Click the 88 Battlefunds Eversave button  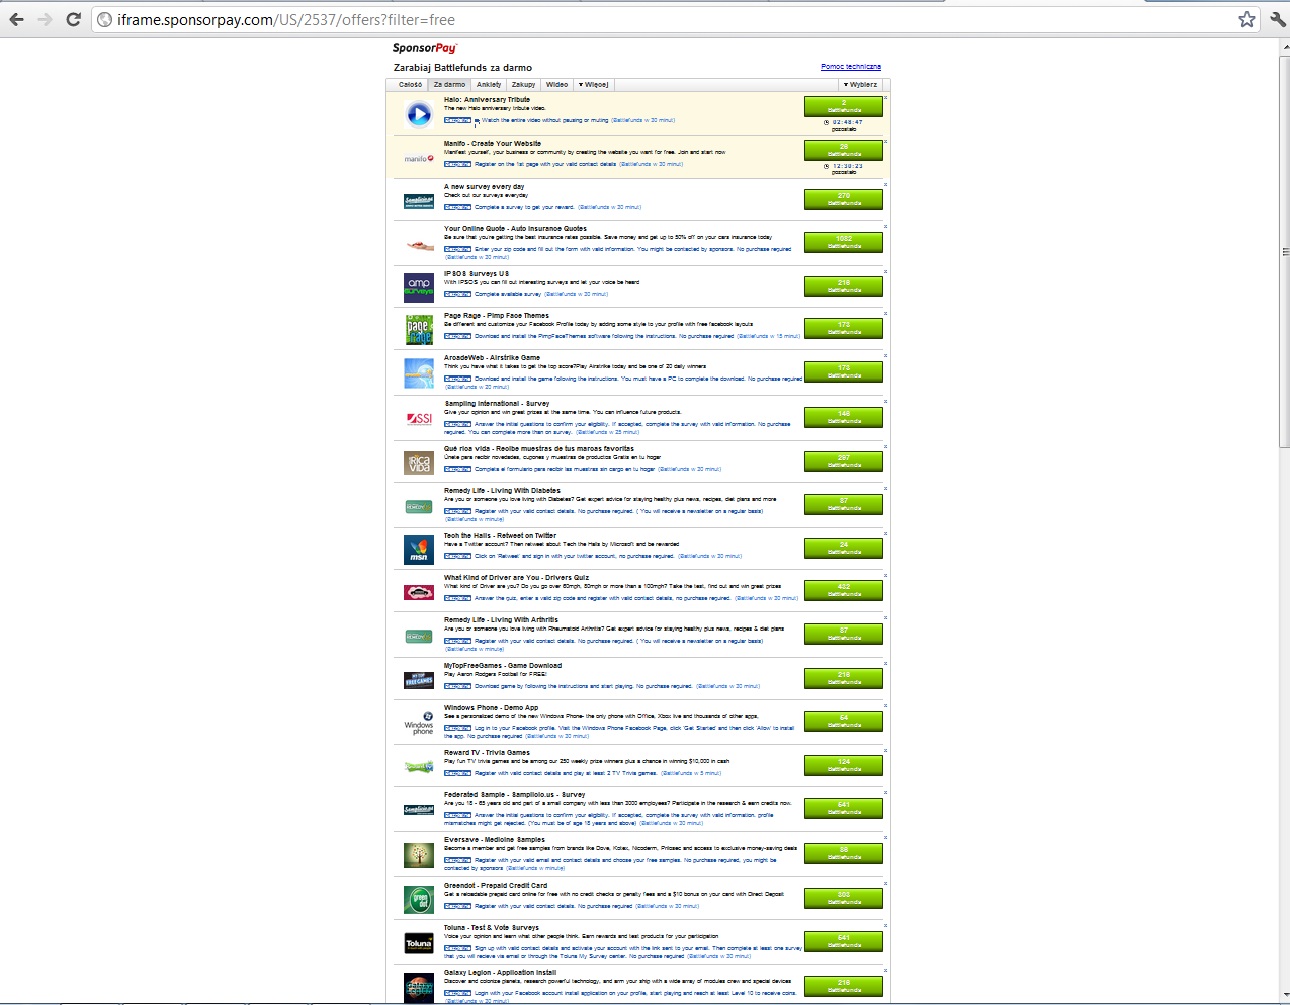pyautogui.click(x=843, y=853)
